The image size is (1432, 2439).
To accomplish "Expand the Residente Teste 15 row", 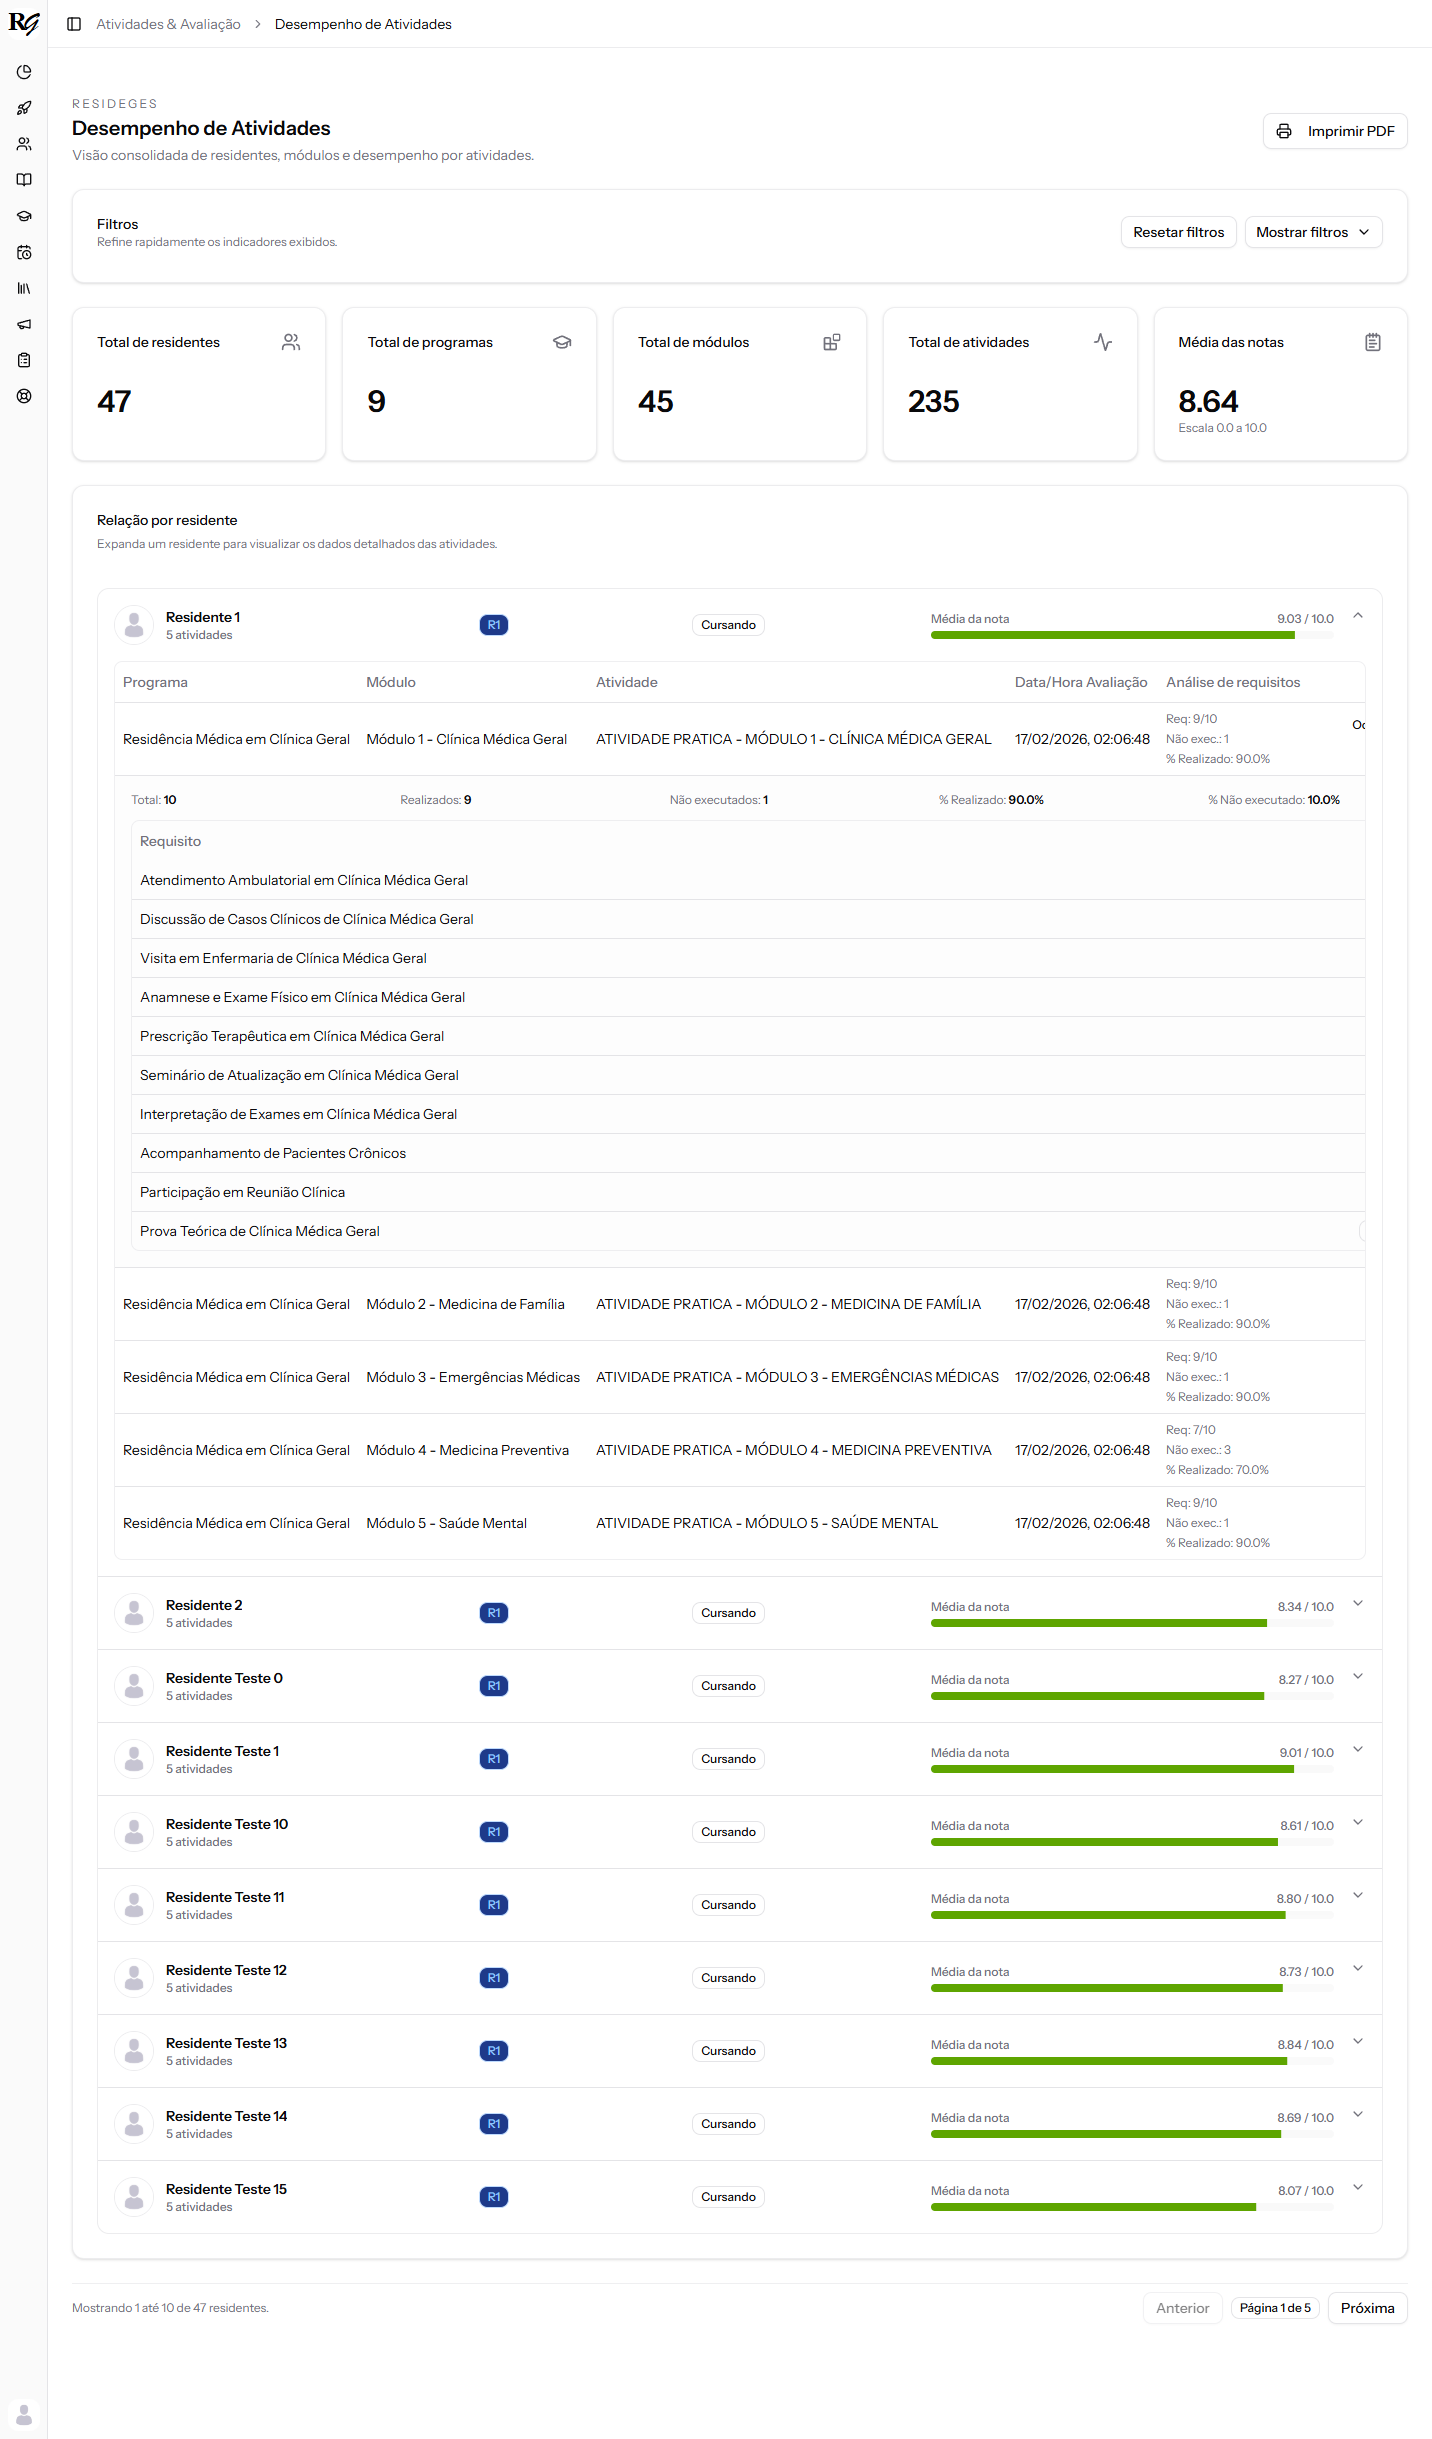I will [1357, 2188].
